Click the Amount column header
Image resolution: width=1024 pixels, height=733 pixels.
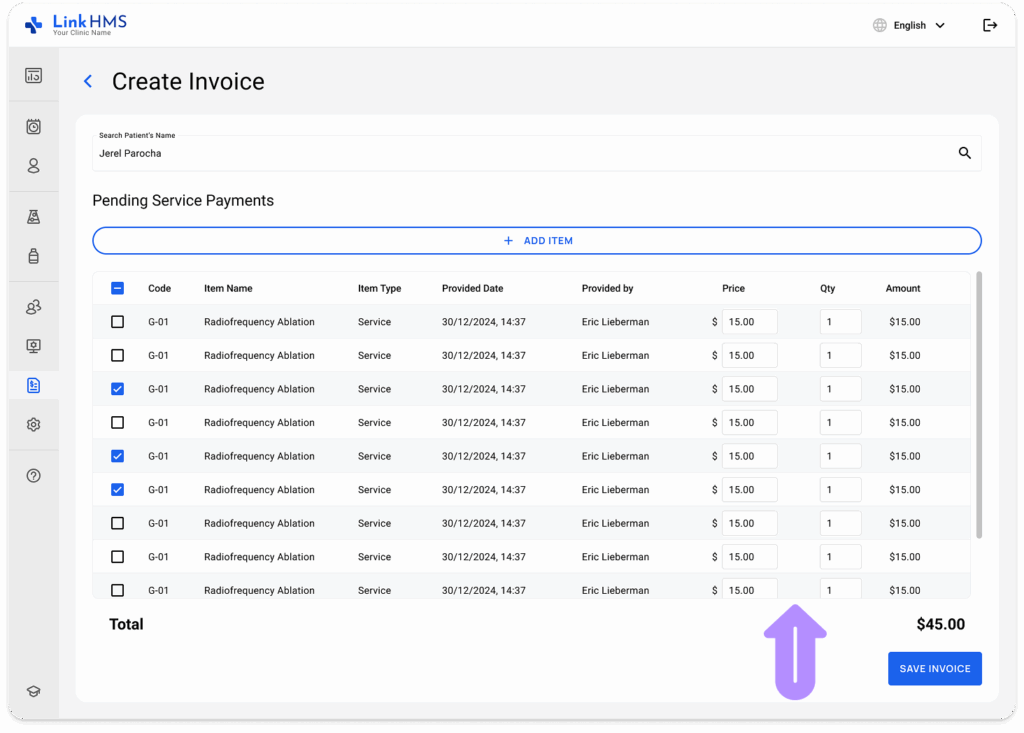tap(903, 288)
